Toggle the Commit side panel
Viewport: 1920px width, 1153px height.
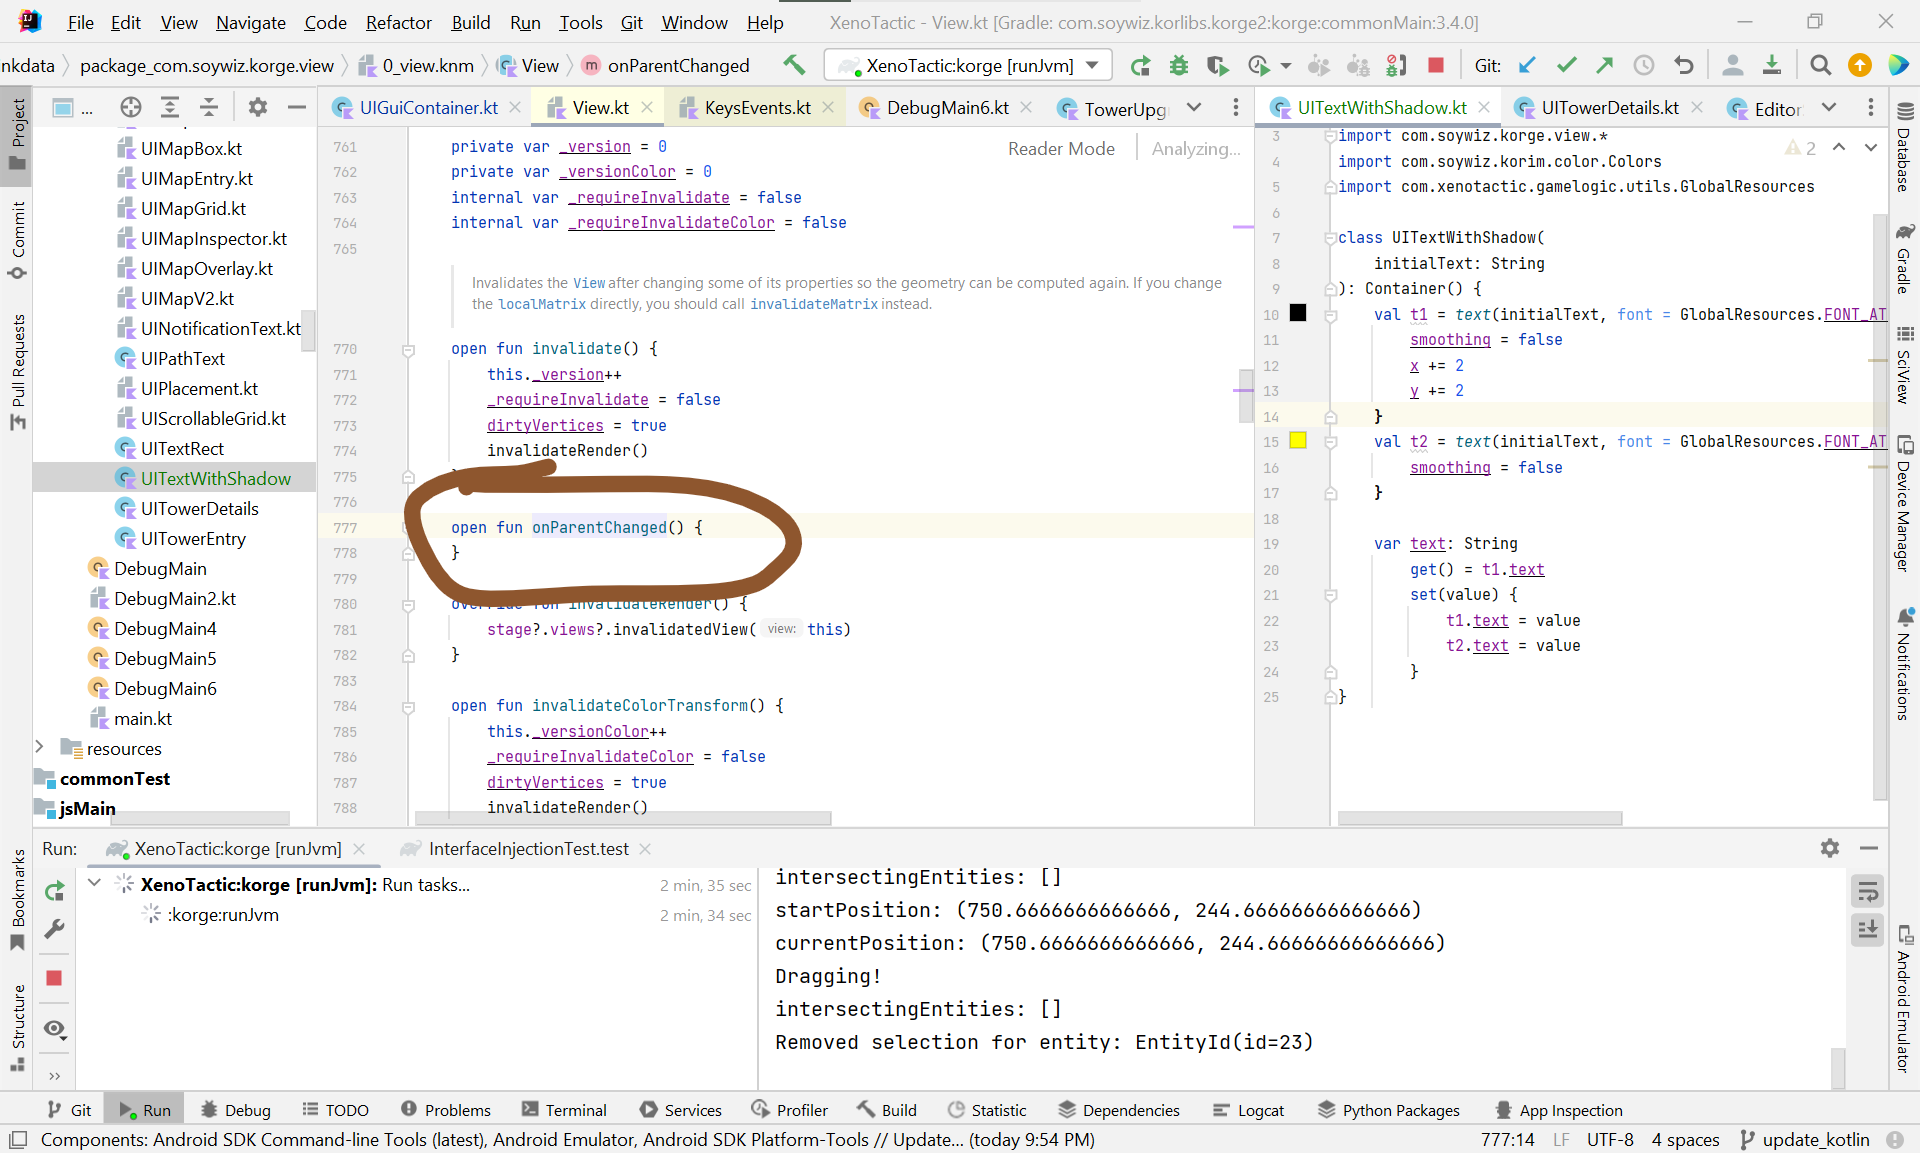tap(17, 240)
